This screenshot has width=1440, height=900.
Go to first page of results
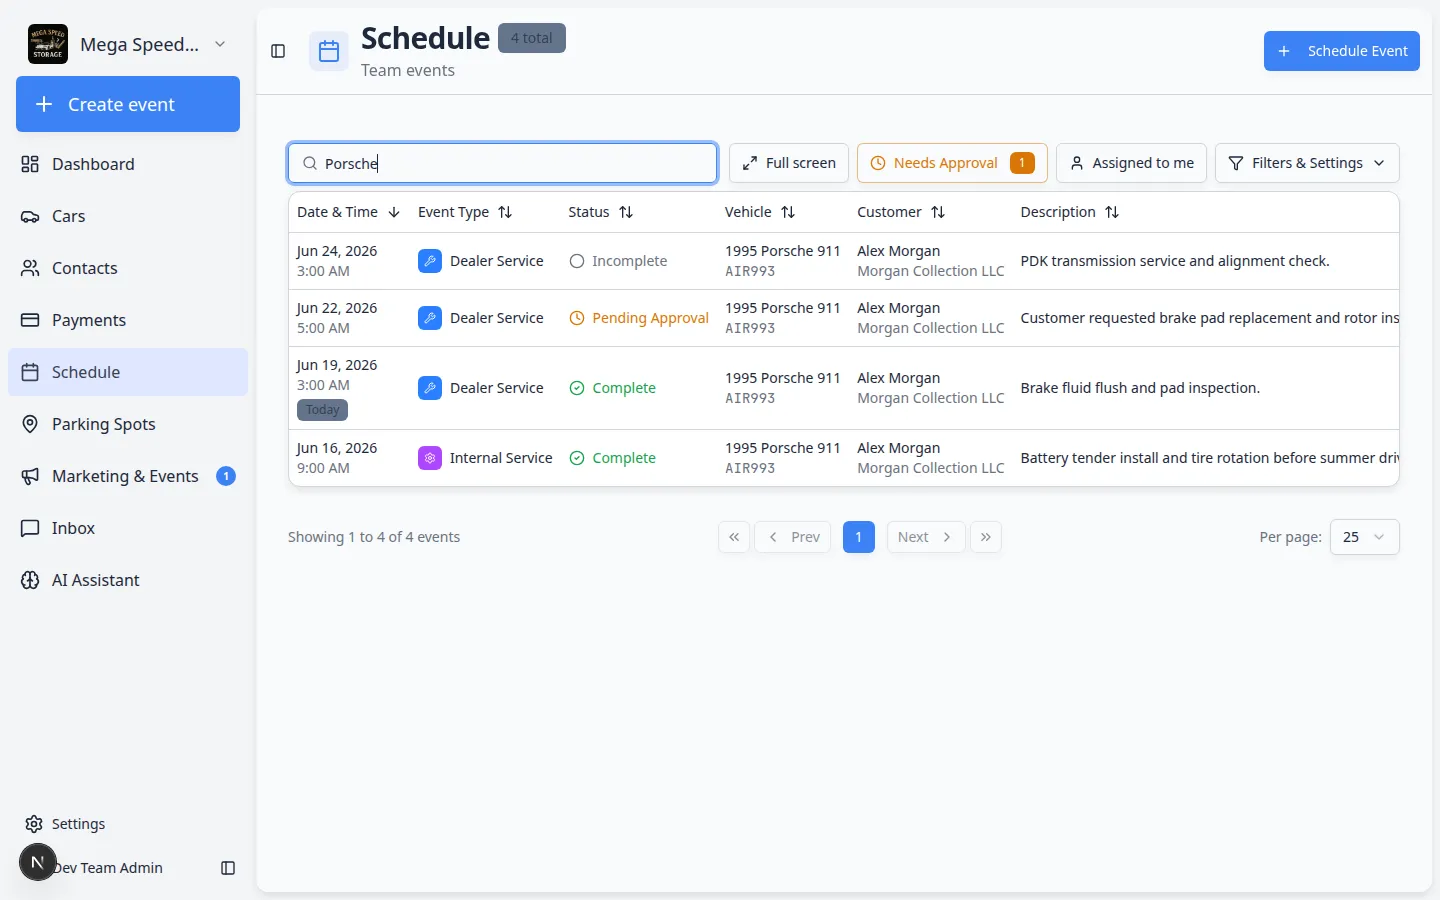[734, 537]
